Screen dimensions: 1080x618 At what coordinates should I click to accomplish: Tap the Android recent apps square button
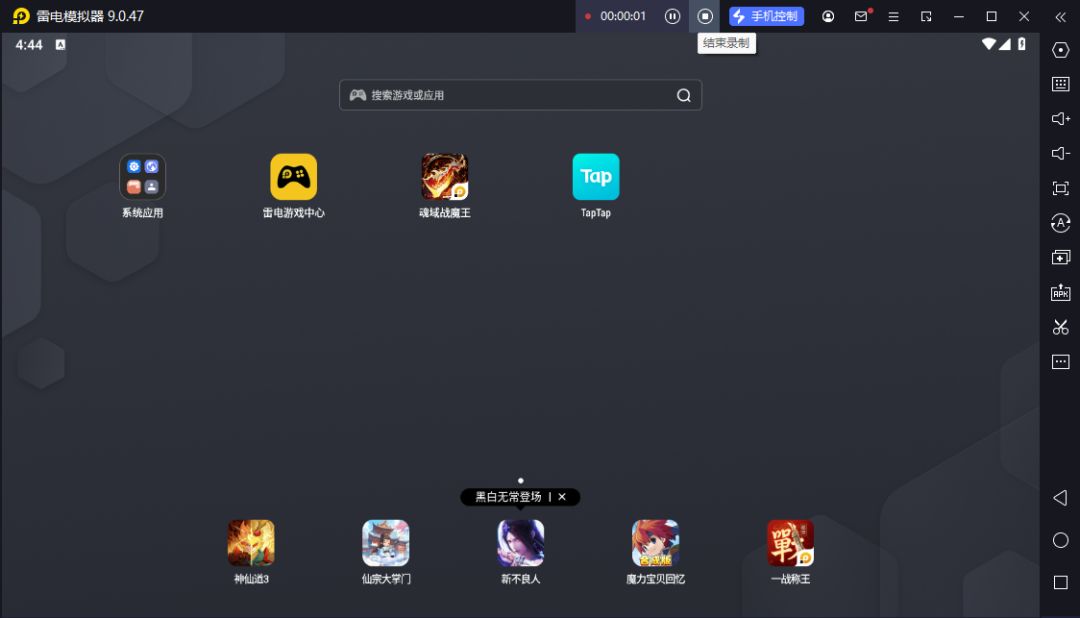click(x=1061, y=583)
